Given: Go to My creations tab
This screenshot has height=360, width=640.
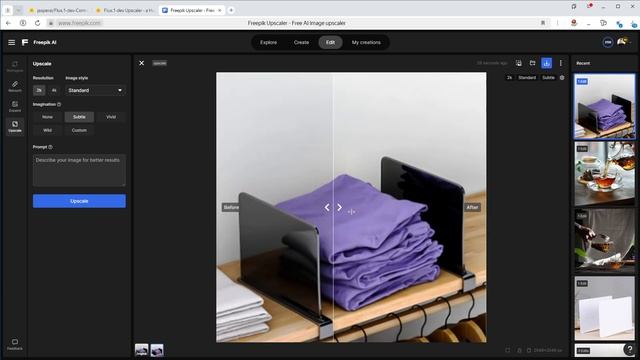Looking at the screenshot, I should (366, 42).
